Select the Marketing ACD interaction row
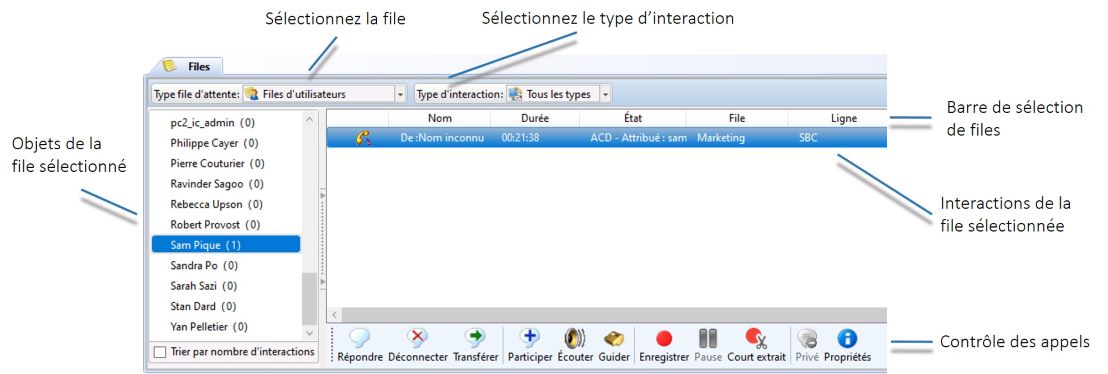 click(x=606, y=138)
